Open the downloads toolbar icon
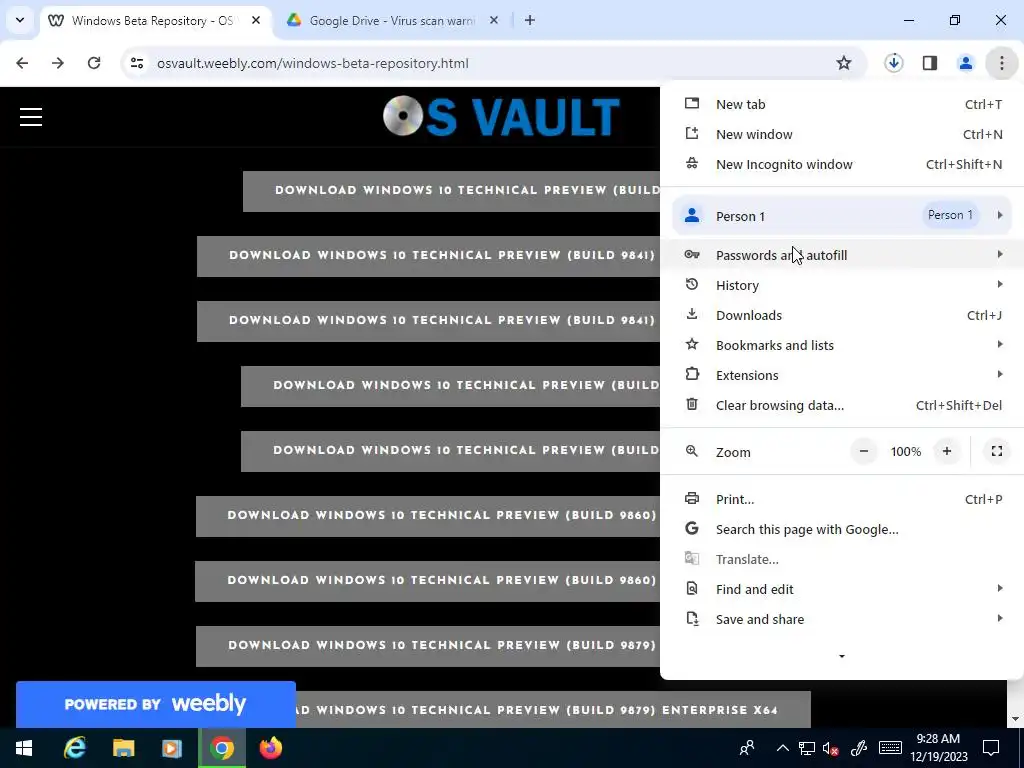Screen dimensions: 1024x768 (x=893, y=63)
